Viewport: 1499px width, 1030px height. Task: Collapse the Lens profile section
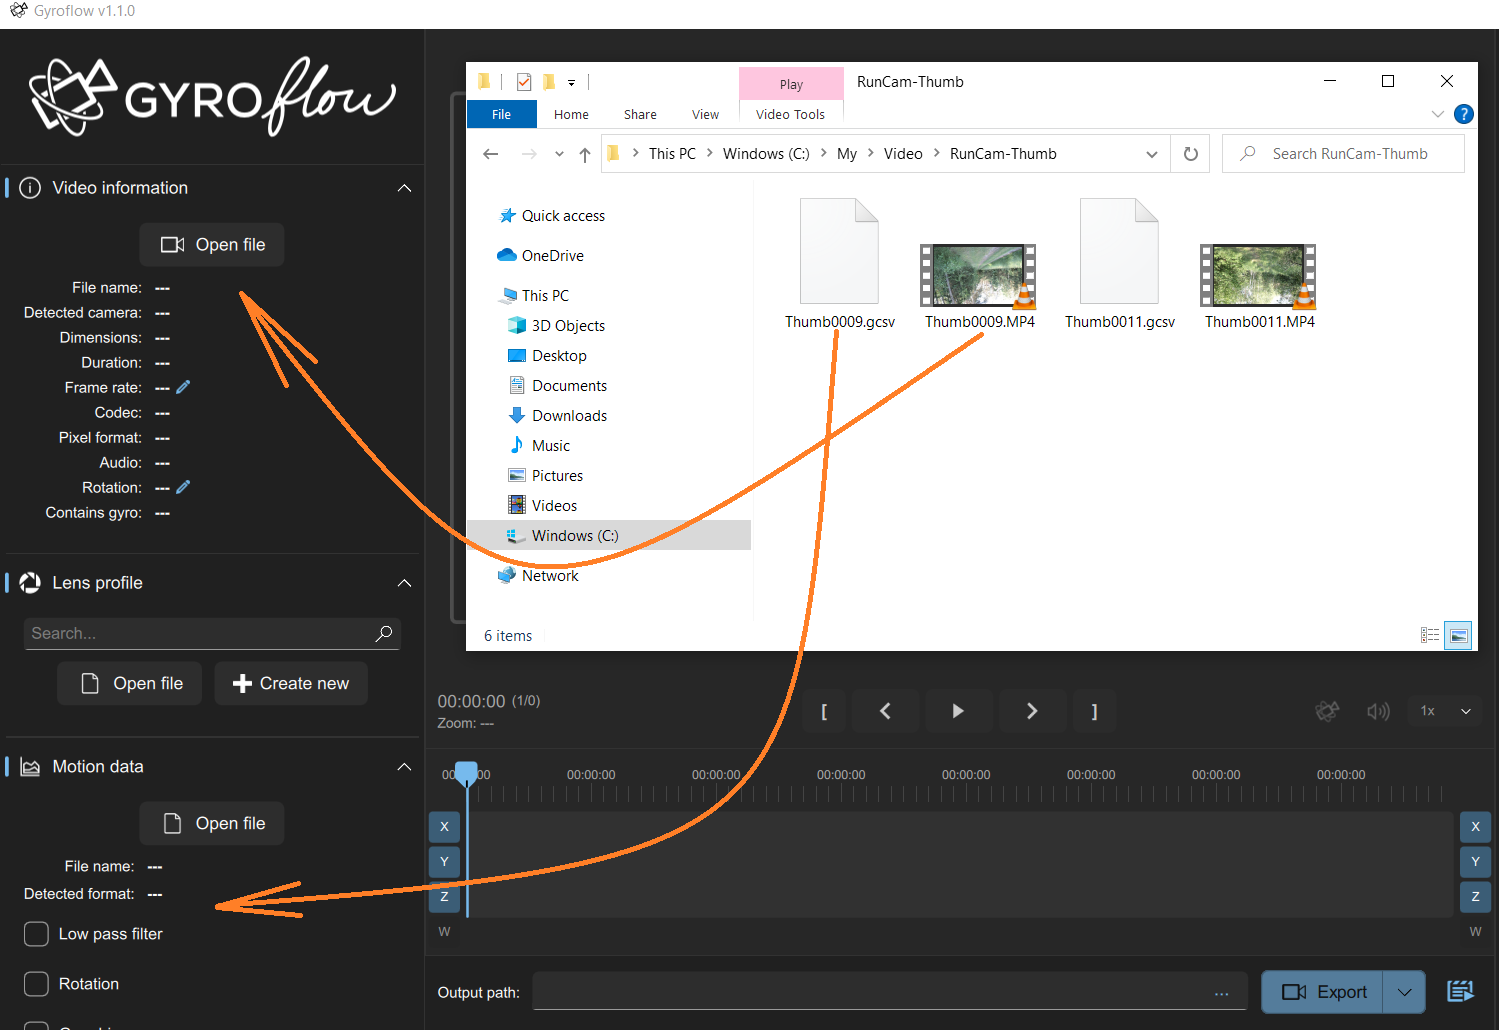(x=404, y=583)
